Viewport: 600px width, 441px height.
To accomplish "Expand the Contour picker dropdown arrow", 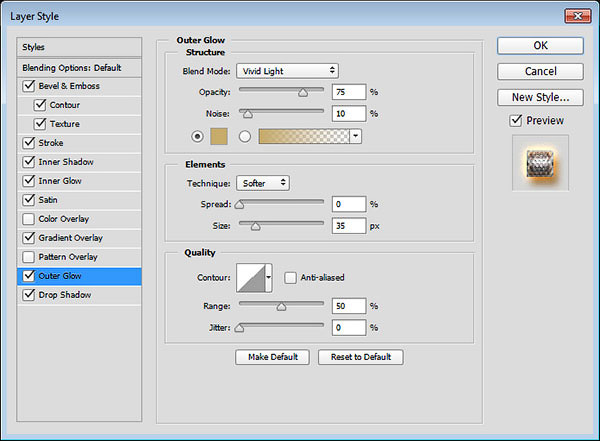I will [x=269, y=278].
